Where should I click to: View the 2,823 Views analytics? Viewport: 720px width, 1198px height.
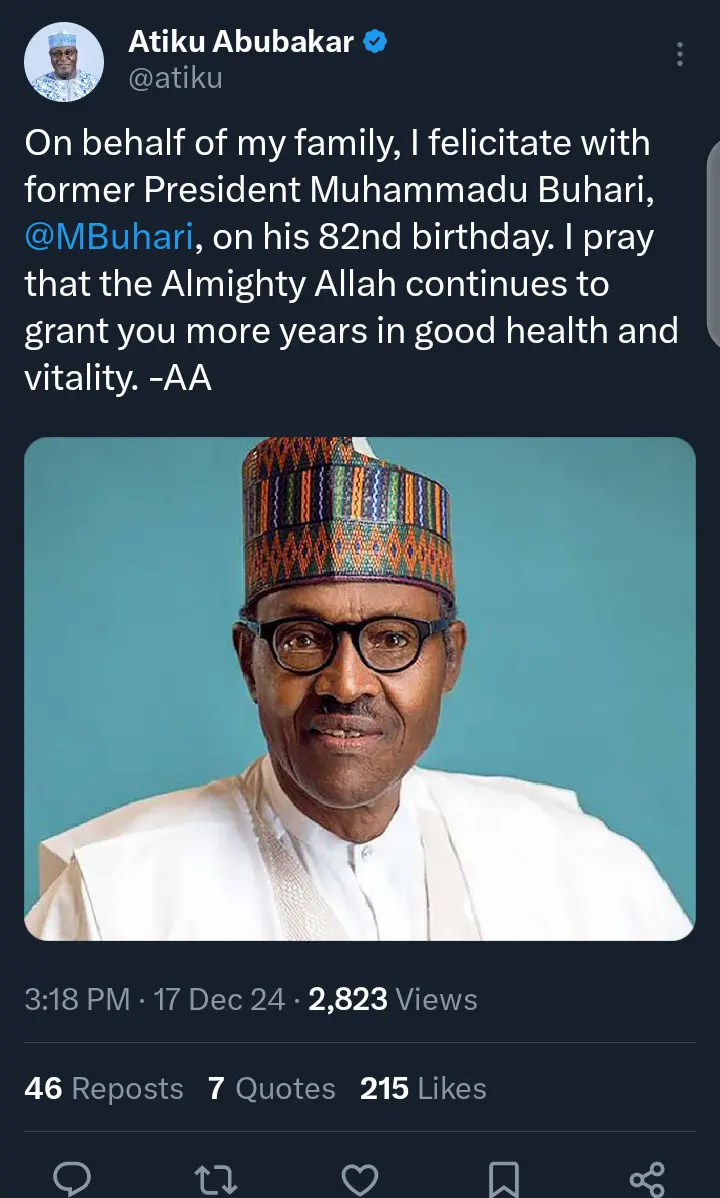pos(392,999)
